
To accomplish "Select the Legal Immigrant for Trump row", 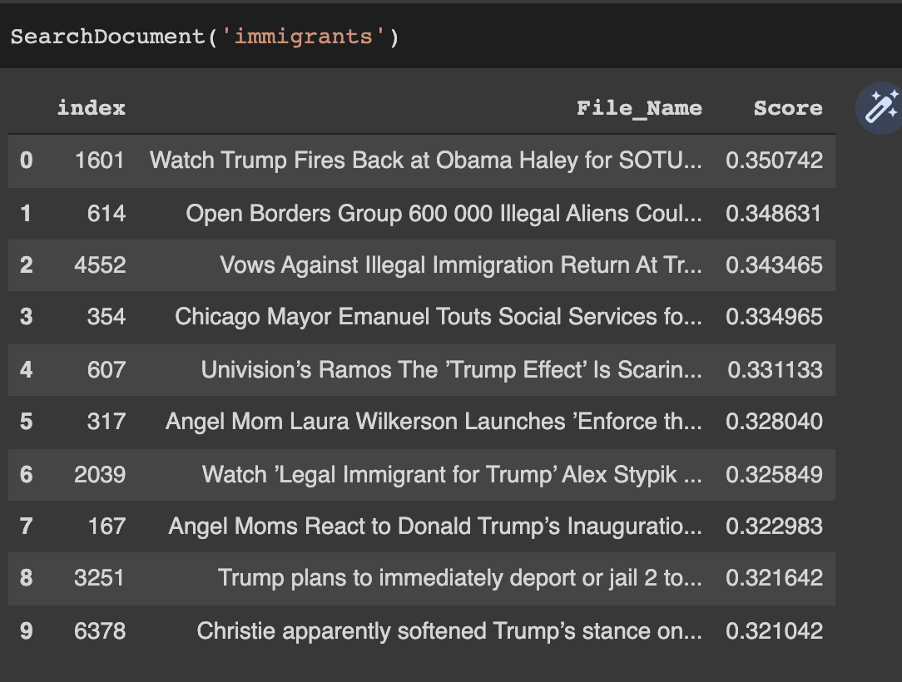I will (451, 473).
